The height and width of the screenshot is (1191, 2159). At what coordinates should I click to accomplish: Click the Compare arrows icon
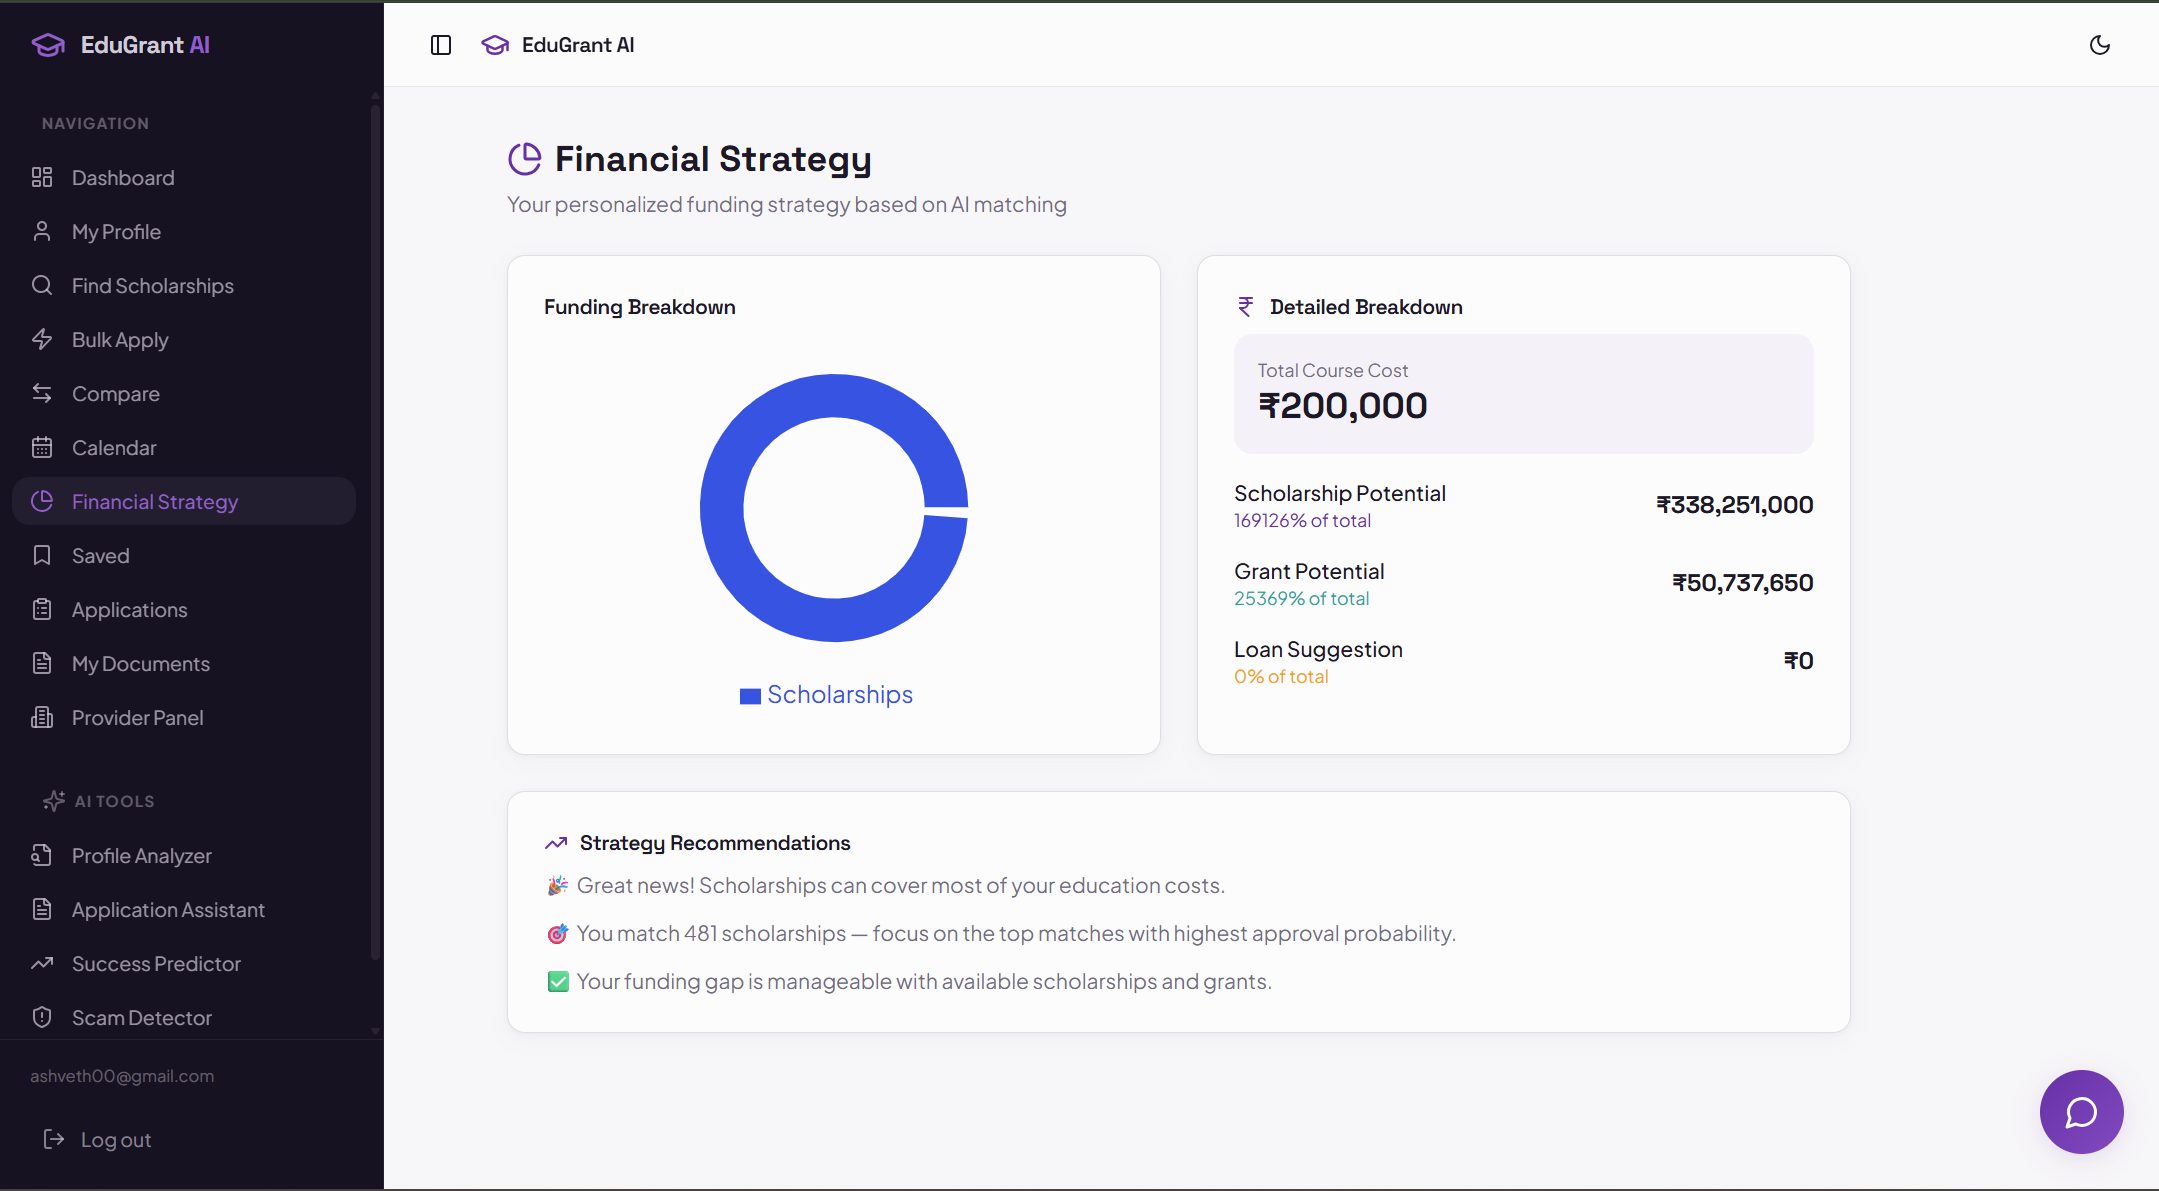click(x=42, y=393)
